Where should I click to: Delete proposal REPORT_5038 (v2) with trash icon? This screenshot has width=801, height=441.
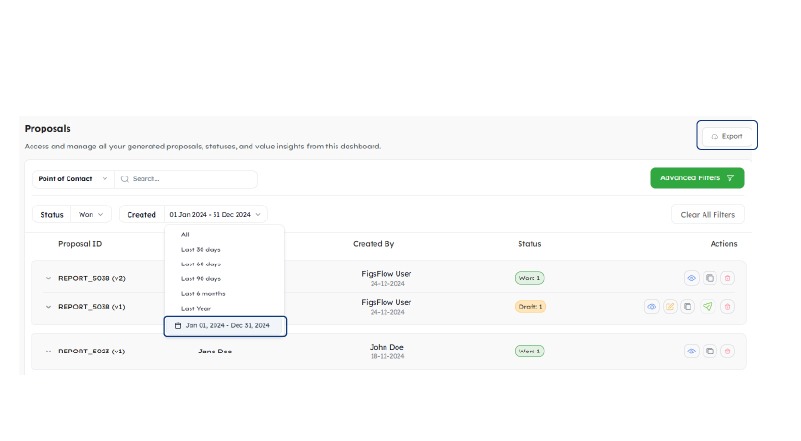(x=727, y=278)
